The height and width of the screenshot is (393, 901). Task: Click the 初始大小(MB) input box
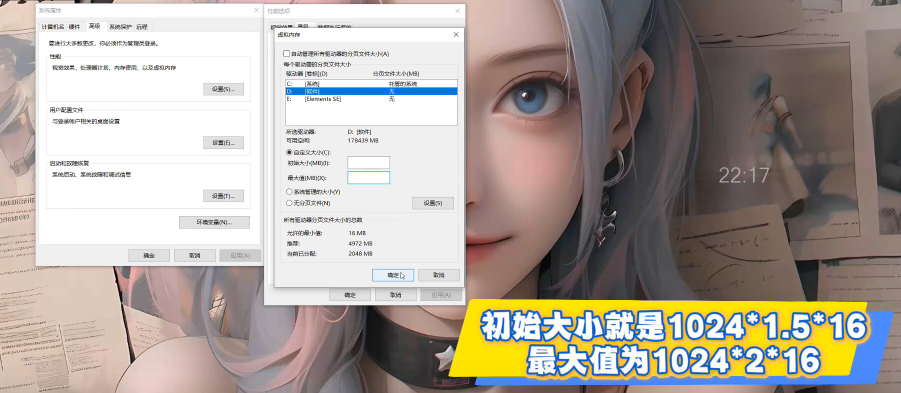click(x=368, y=163)
